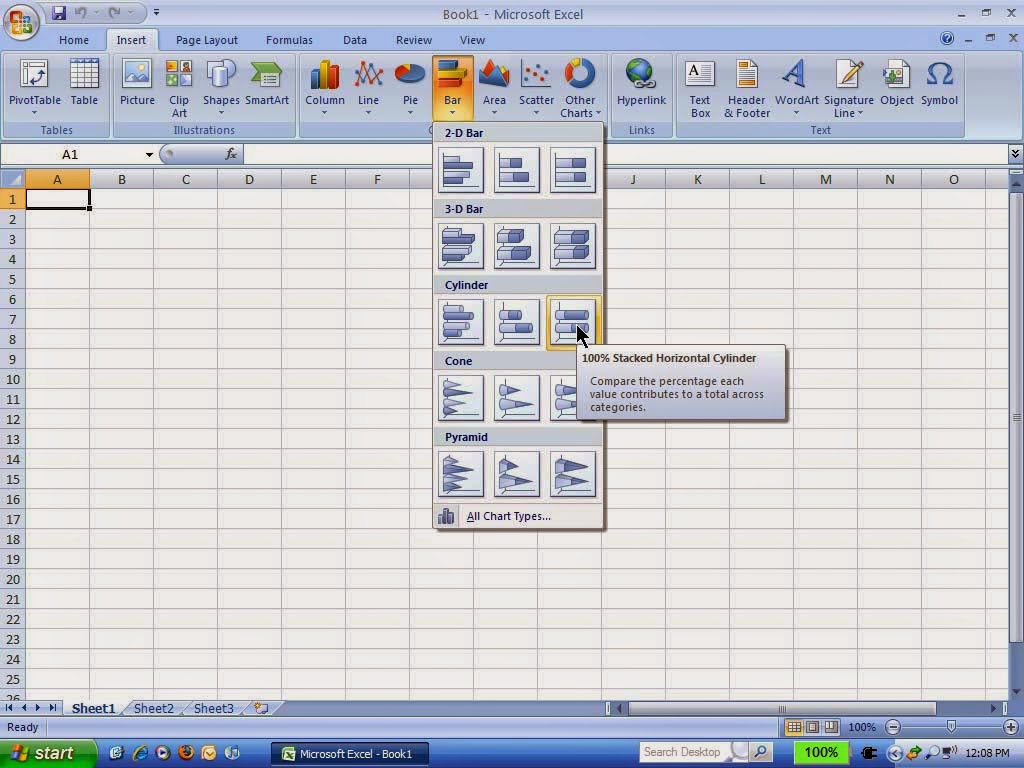
Task: Open the Formulas ribbon tab
Action: 289,40
